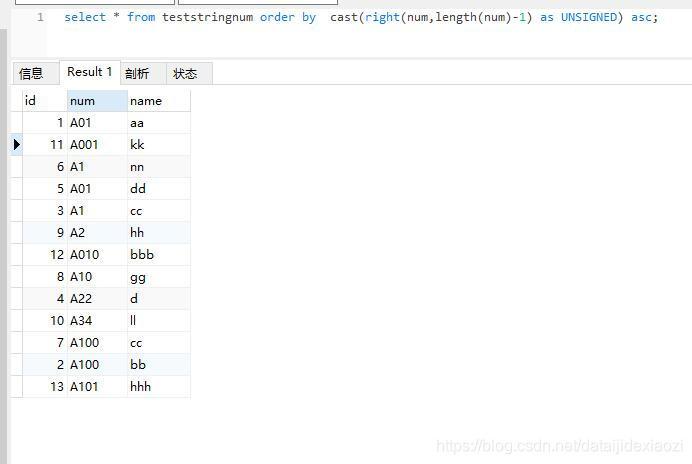Click the 'teststringnum' table name in query
The image size is (692, 464).
click(207, 17)
